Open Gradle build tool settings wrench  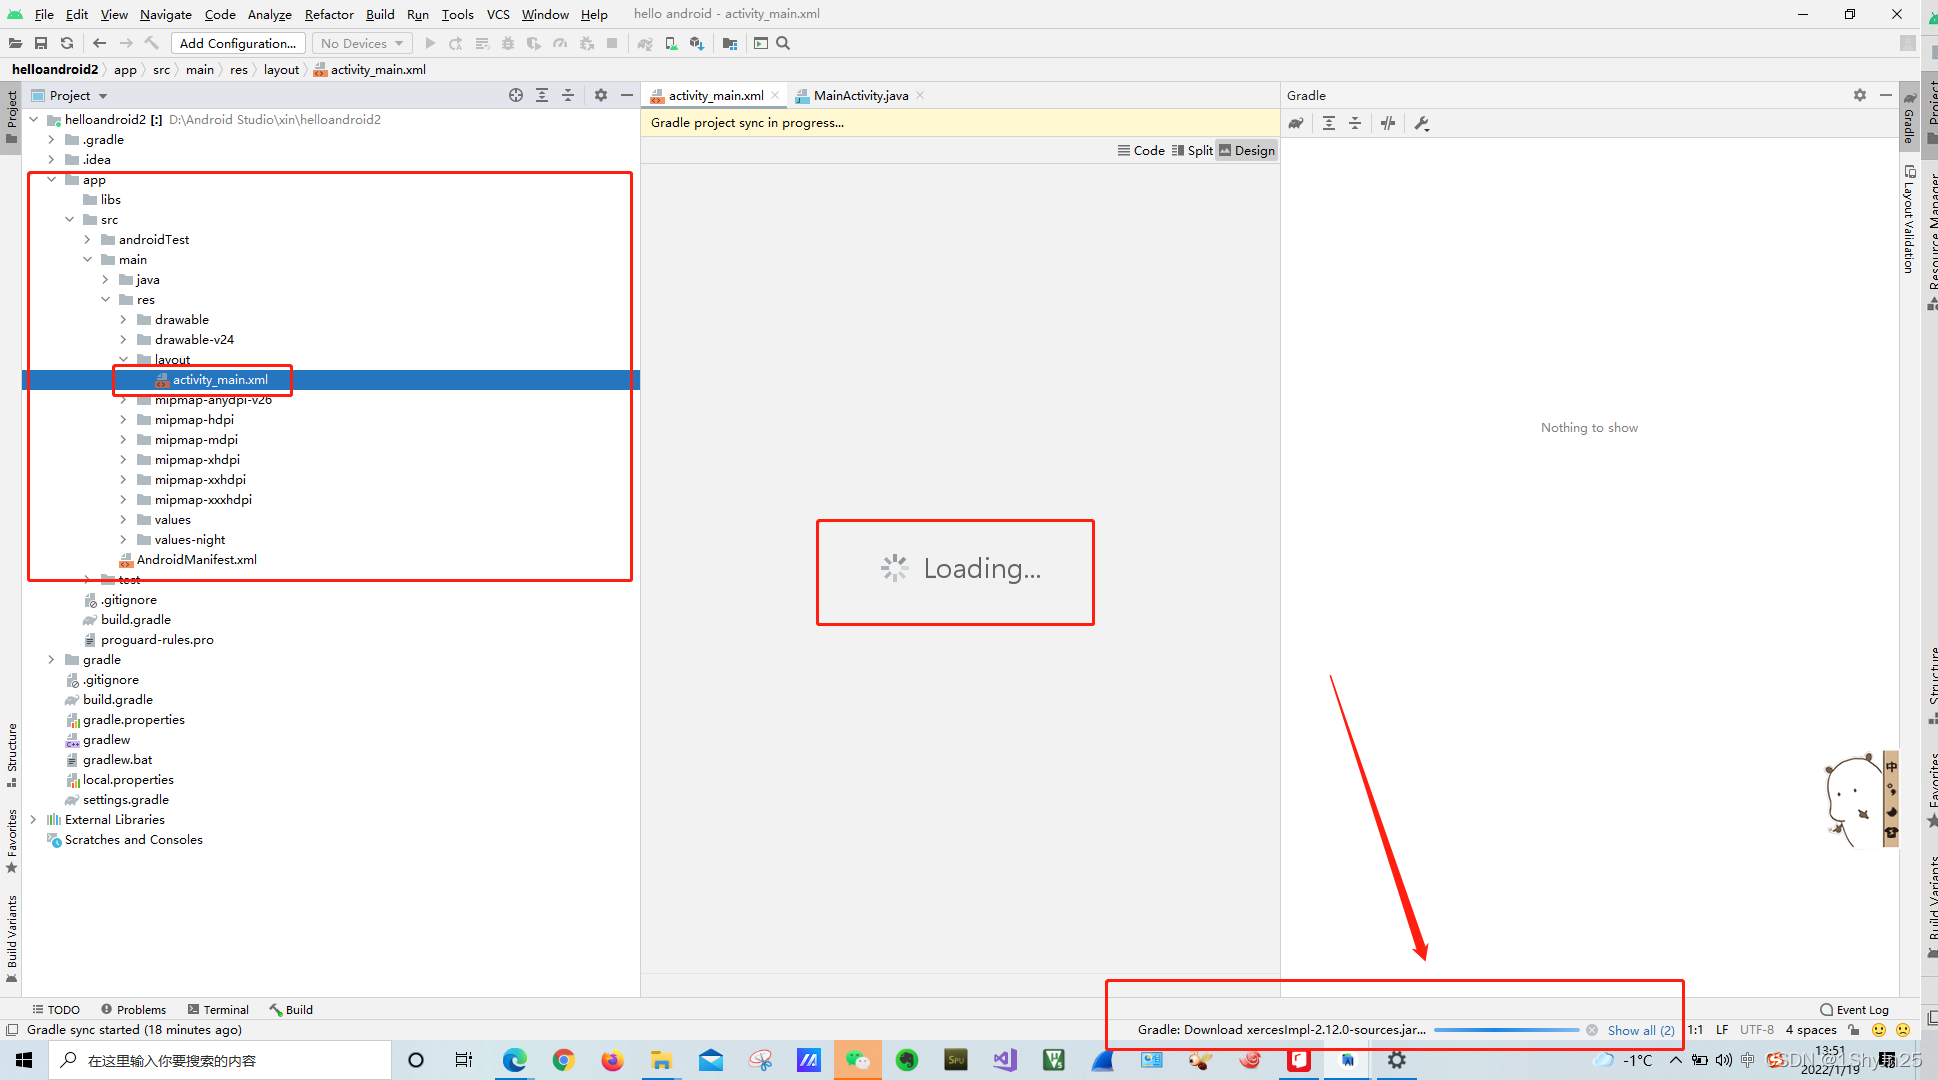point(1422,123)
